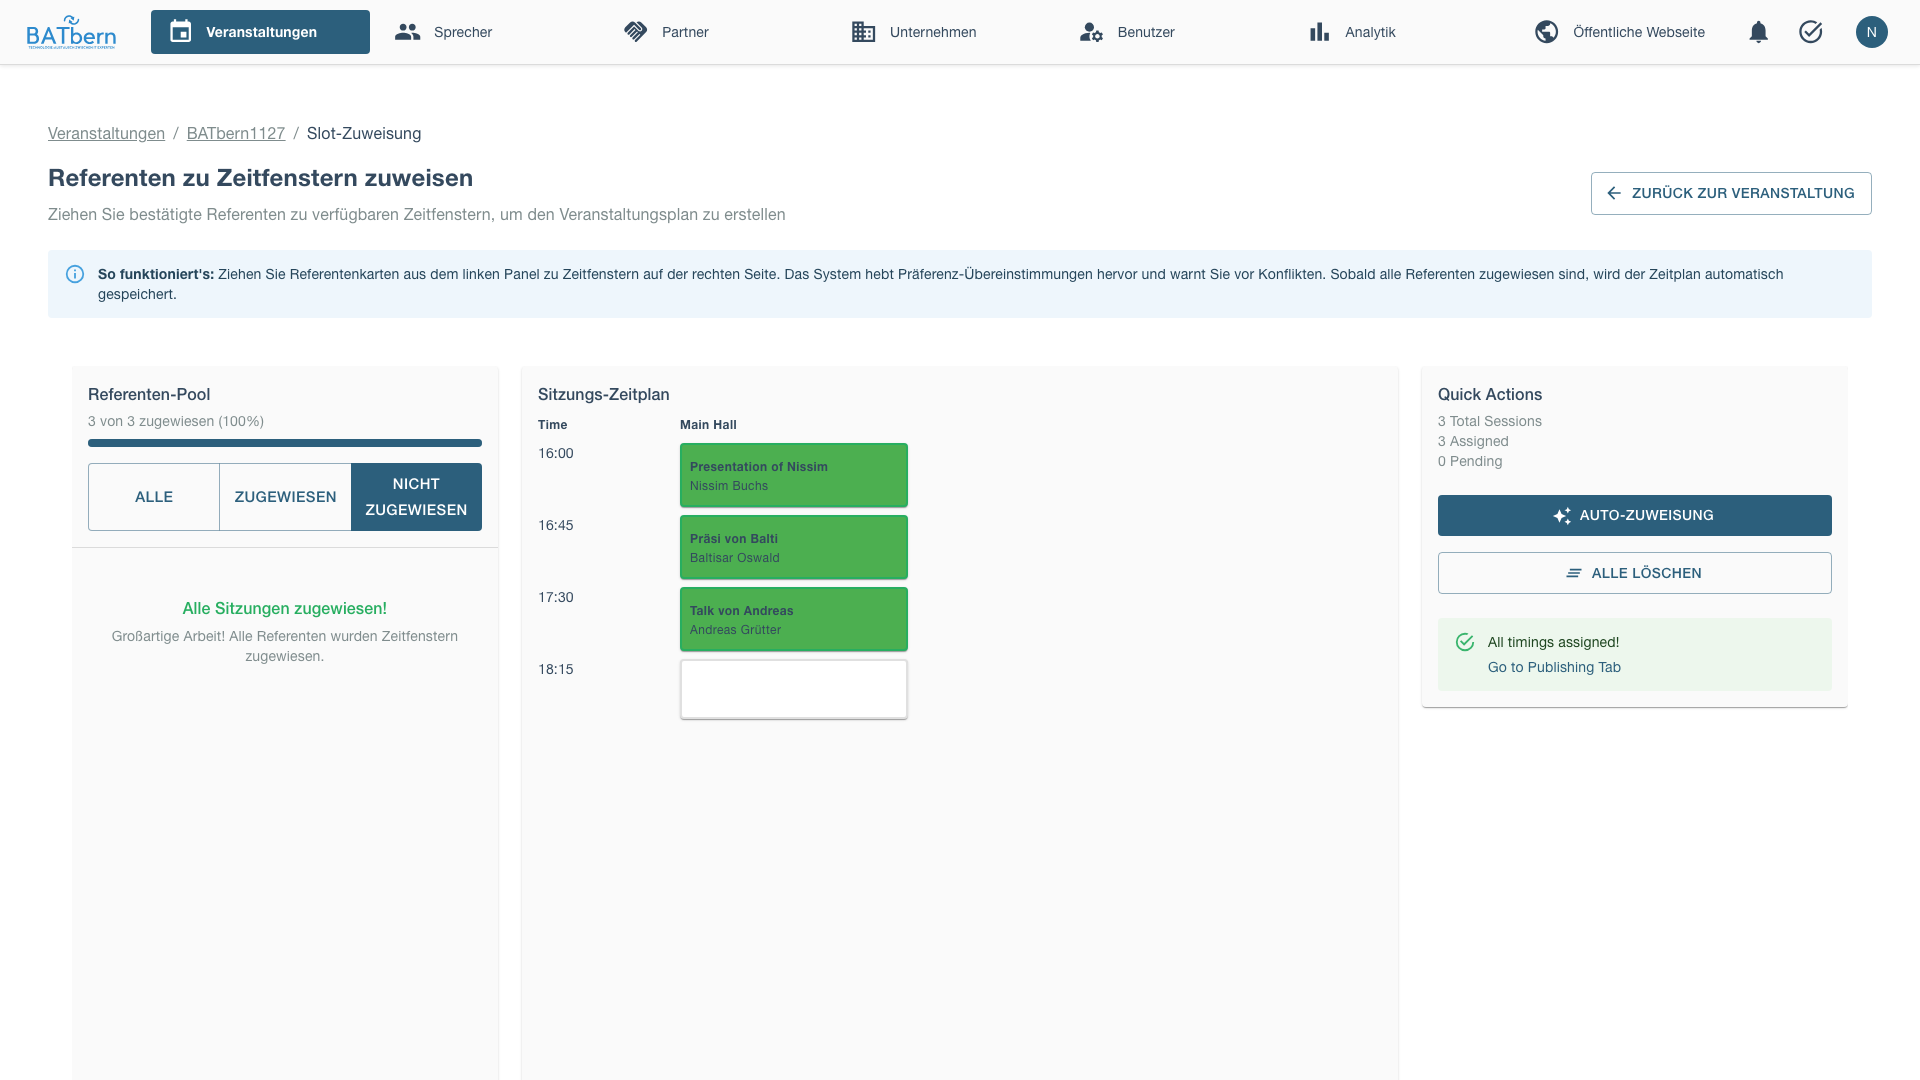Viewport: 1920px width, 1080px height.
Task: Click the '3 Total Sessions' text
Action: tap(1490, 421)
